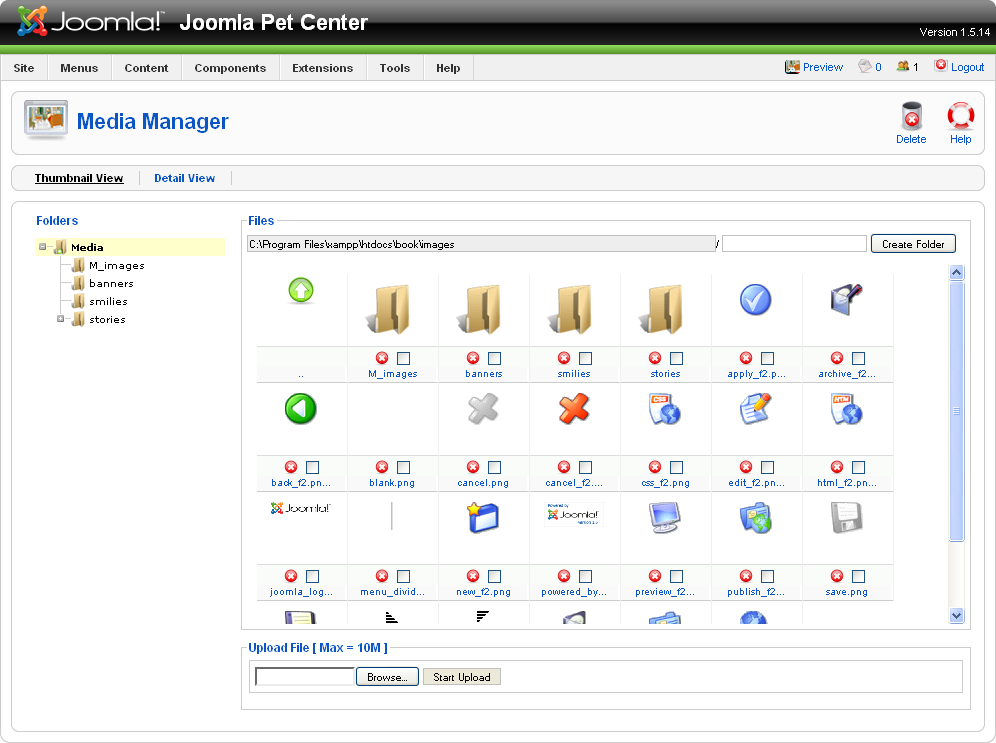Click the edit_f2 notepad image
Screen dimensions: 996x743
pos(755,408)
